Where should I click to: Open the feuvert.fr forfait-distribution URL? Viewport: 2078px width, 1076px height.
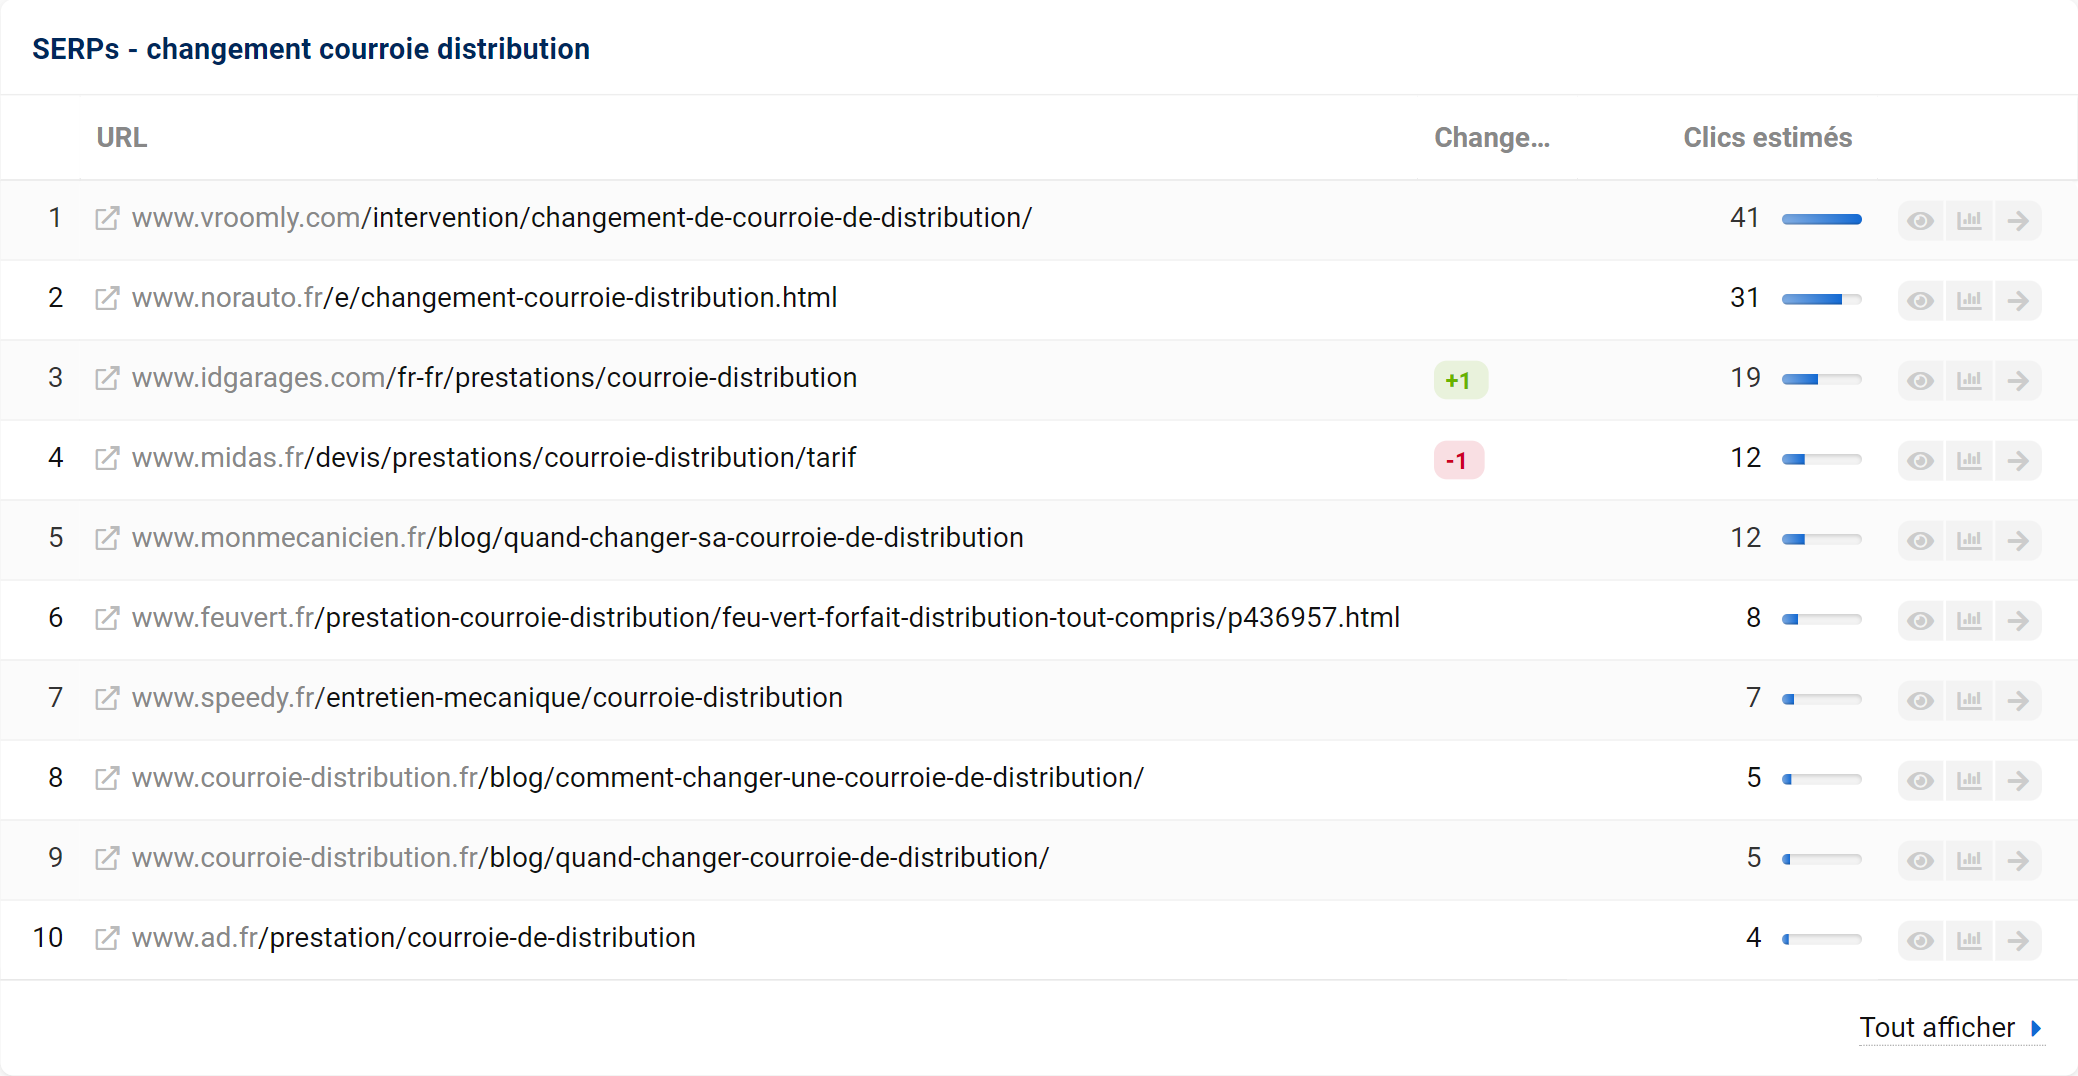click(x=766, y=618)
